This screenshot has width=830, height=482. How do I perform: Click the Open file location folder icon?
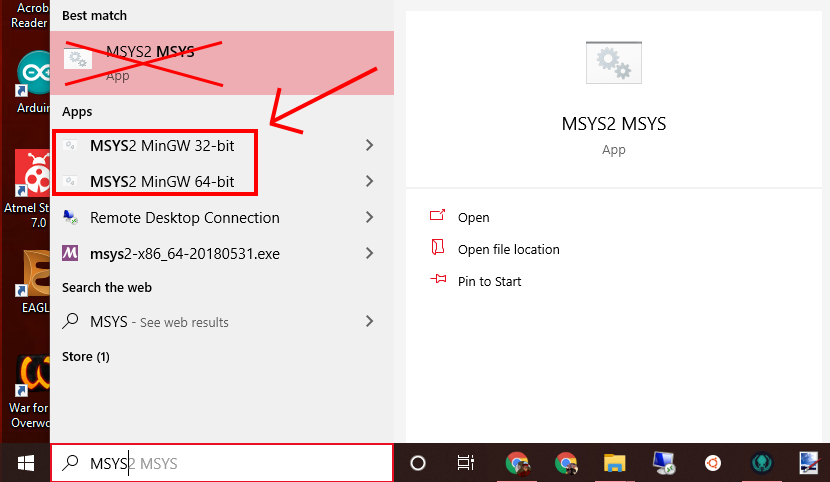coord(438,247)
